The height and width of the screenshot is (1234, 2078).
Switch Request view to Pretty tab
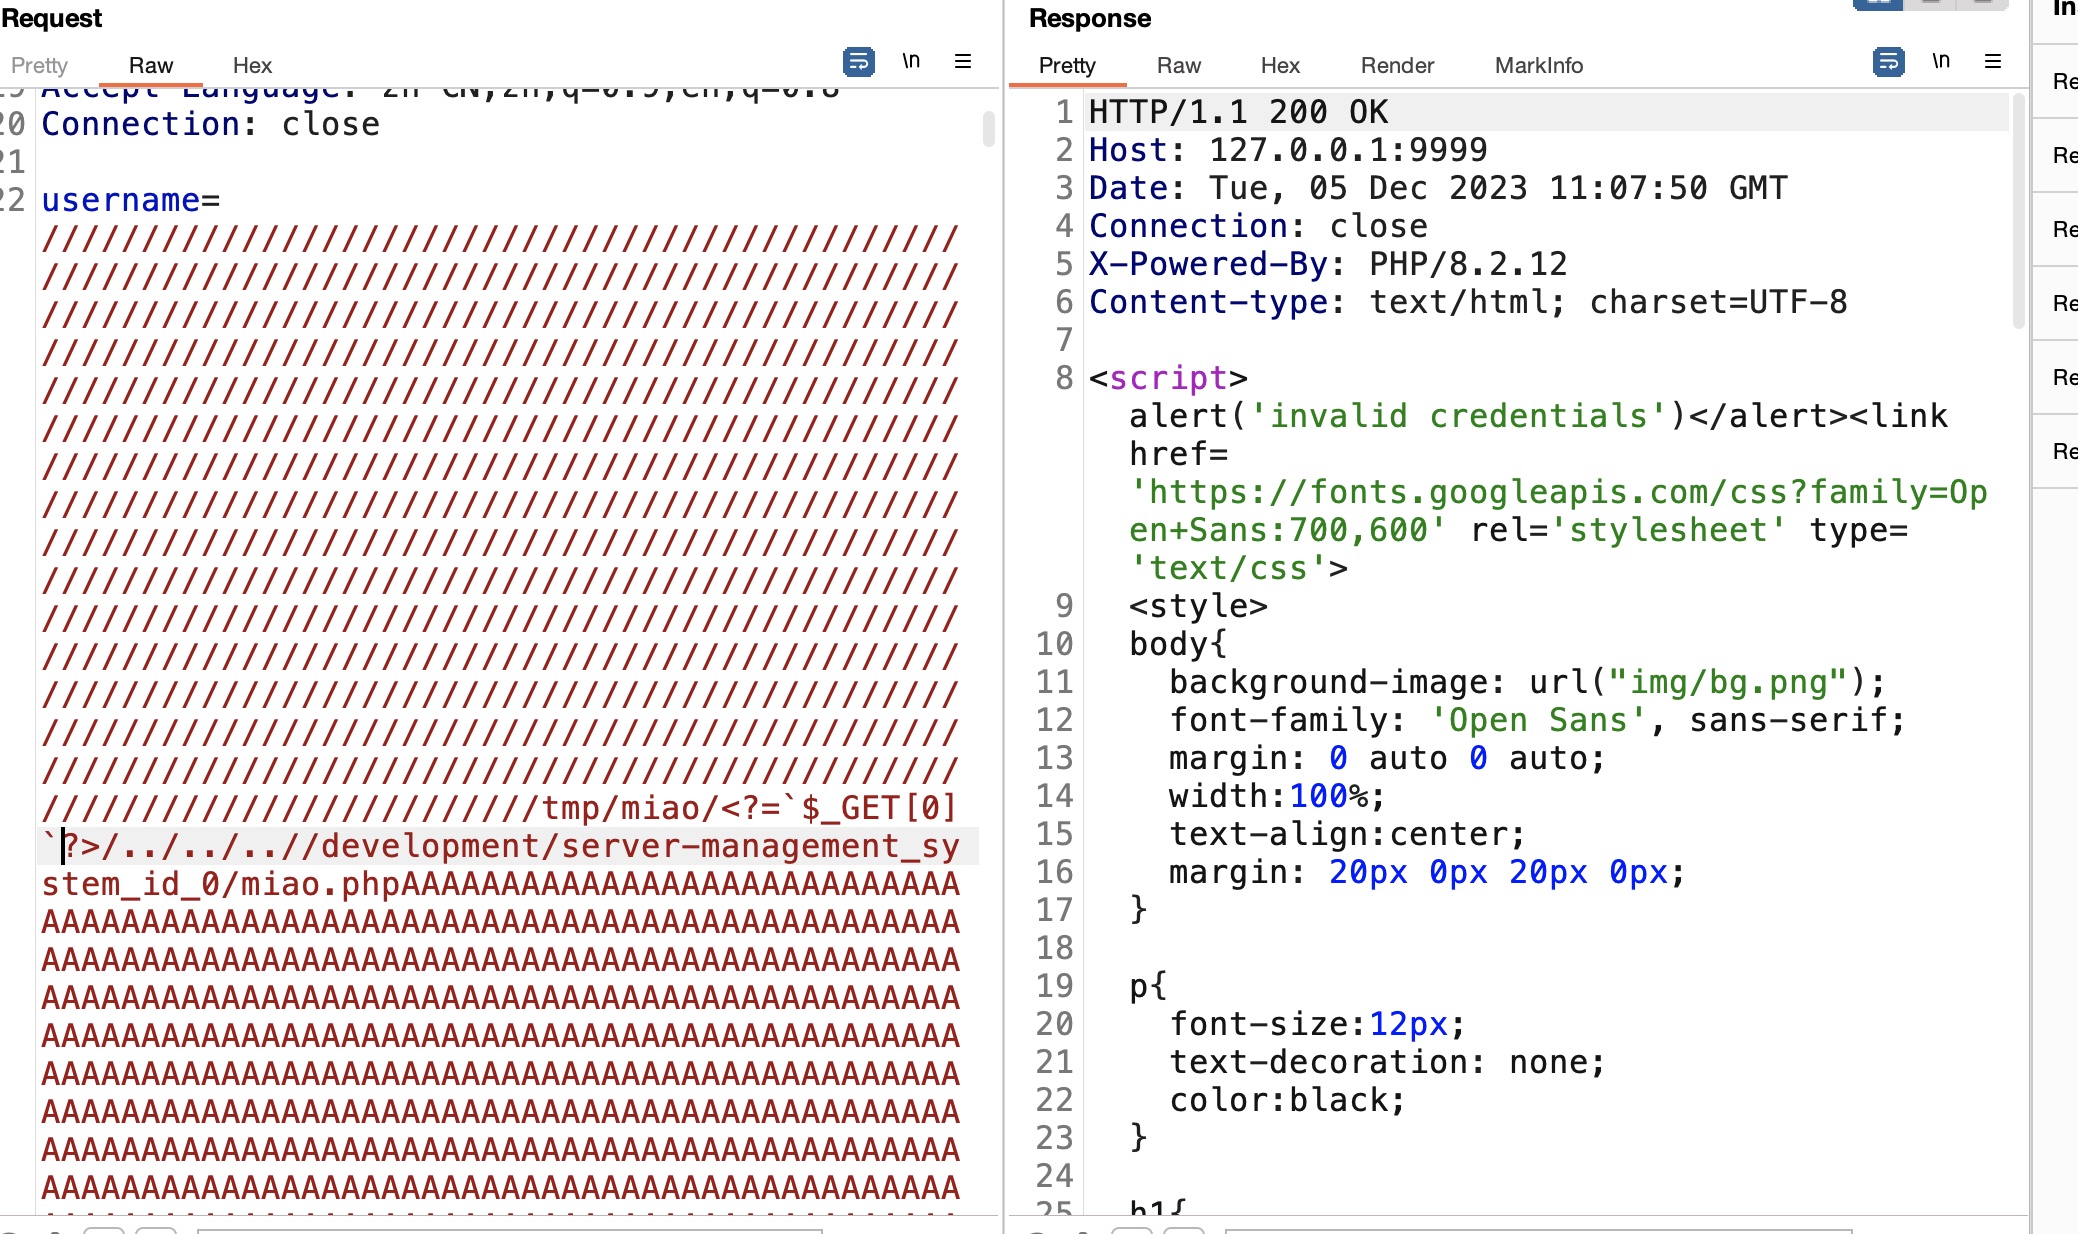tap(39, 66)
